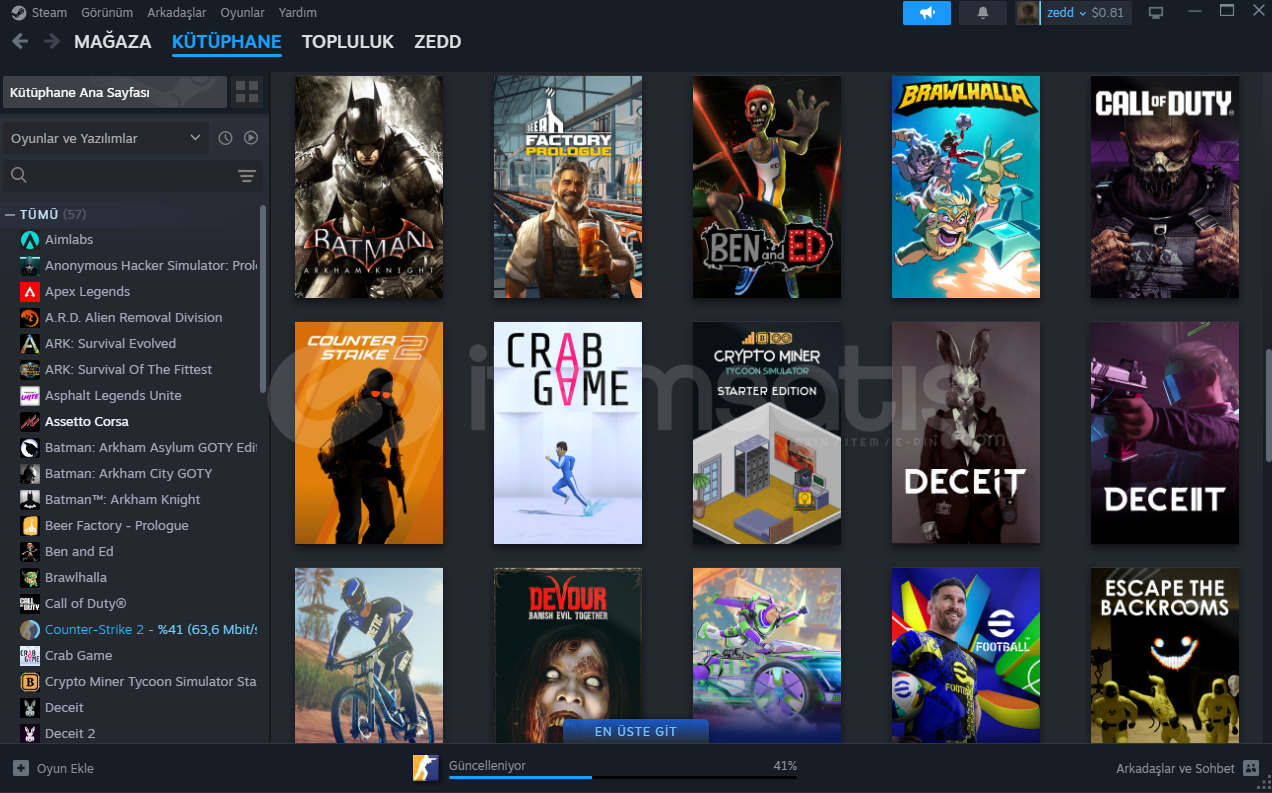Open the collections grid view icon
The width and height of the screenshot is (1272, 793).
pyautogui.click(x=246, y=93)
